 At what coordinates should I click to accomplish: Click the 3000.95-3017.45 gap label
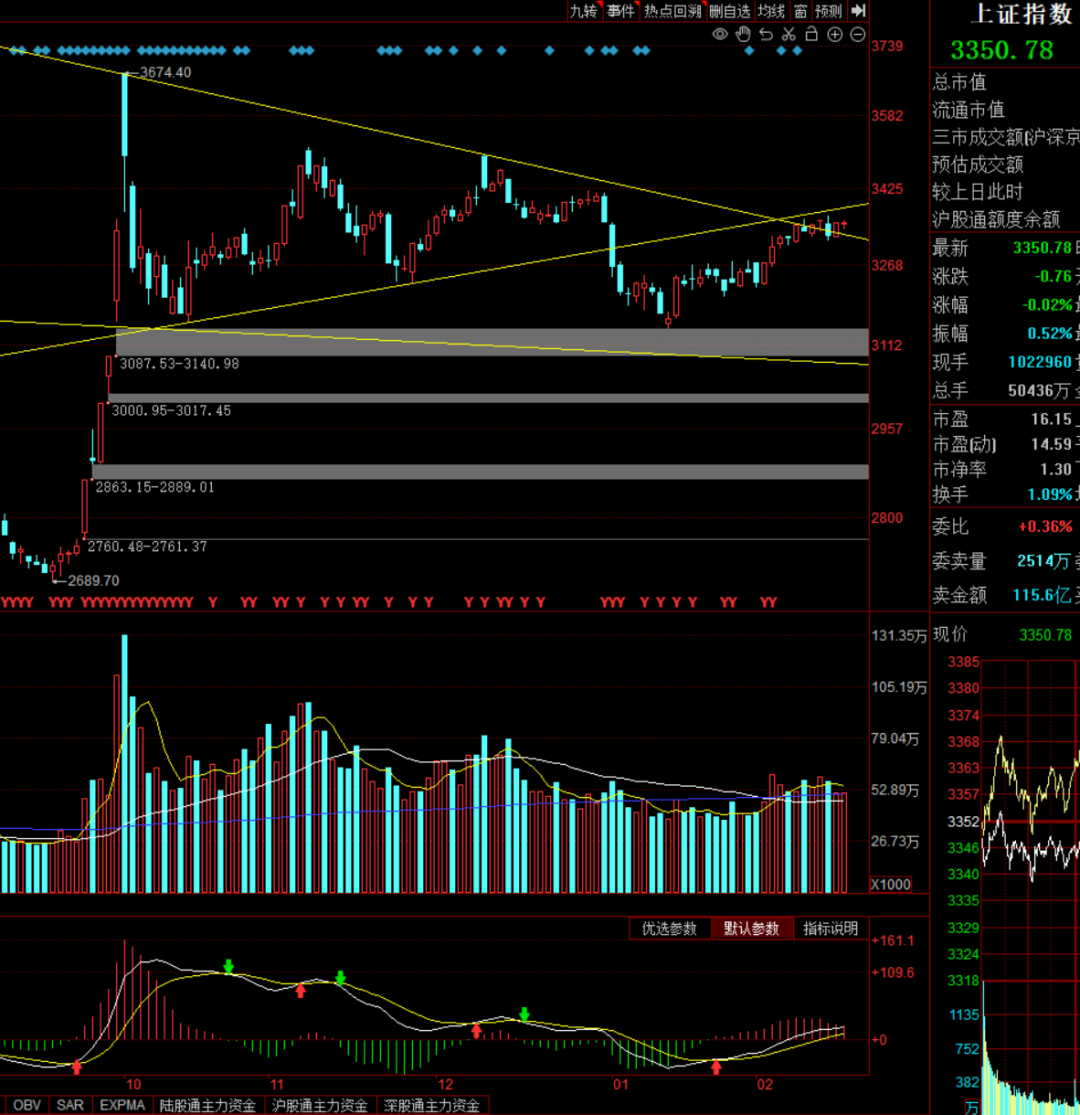[171, 410]
